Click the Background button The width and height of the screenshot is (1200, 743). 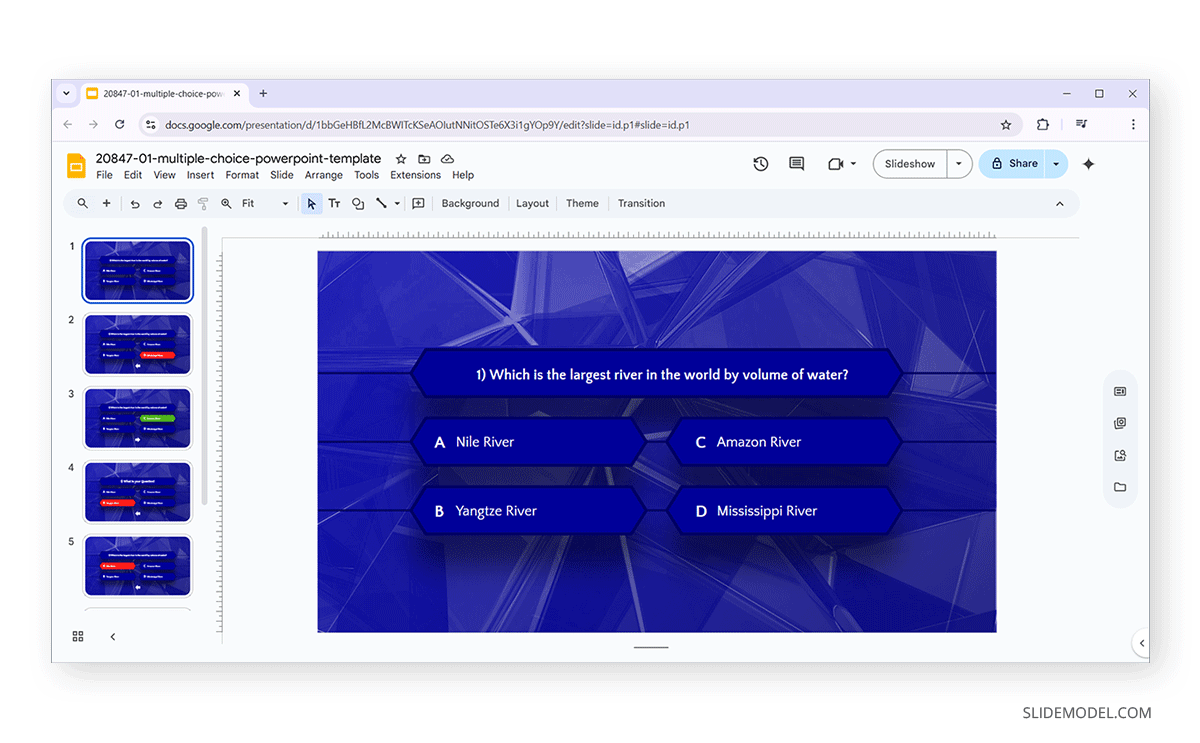(470, 204)
